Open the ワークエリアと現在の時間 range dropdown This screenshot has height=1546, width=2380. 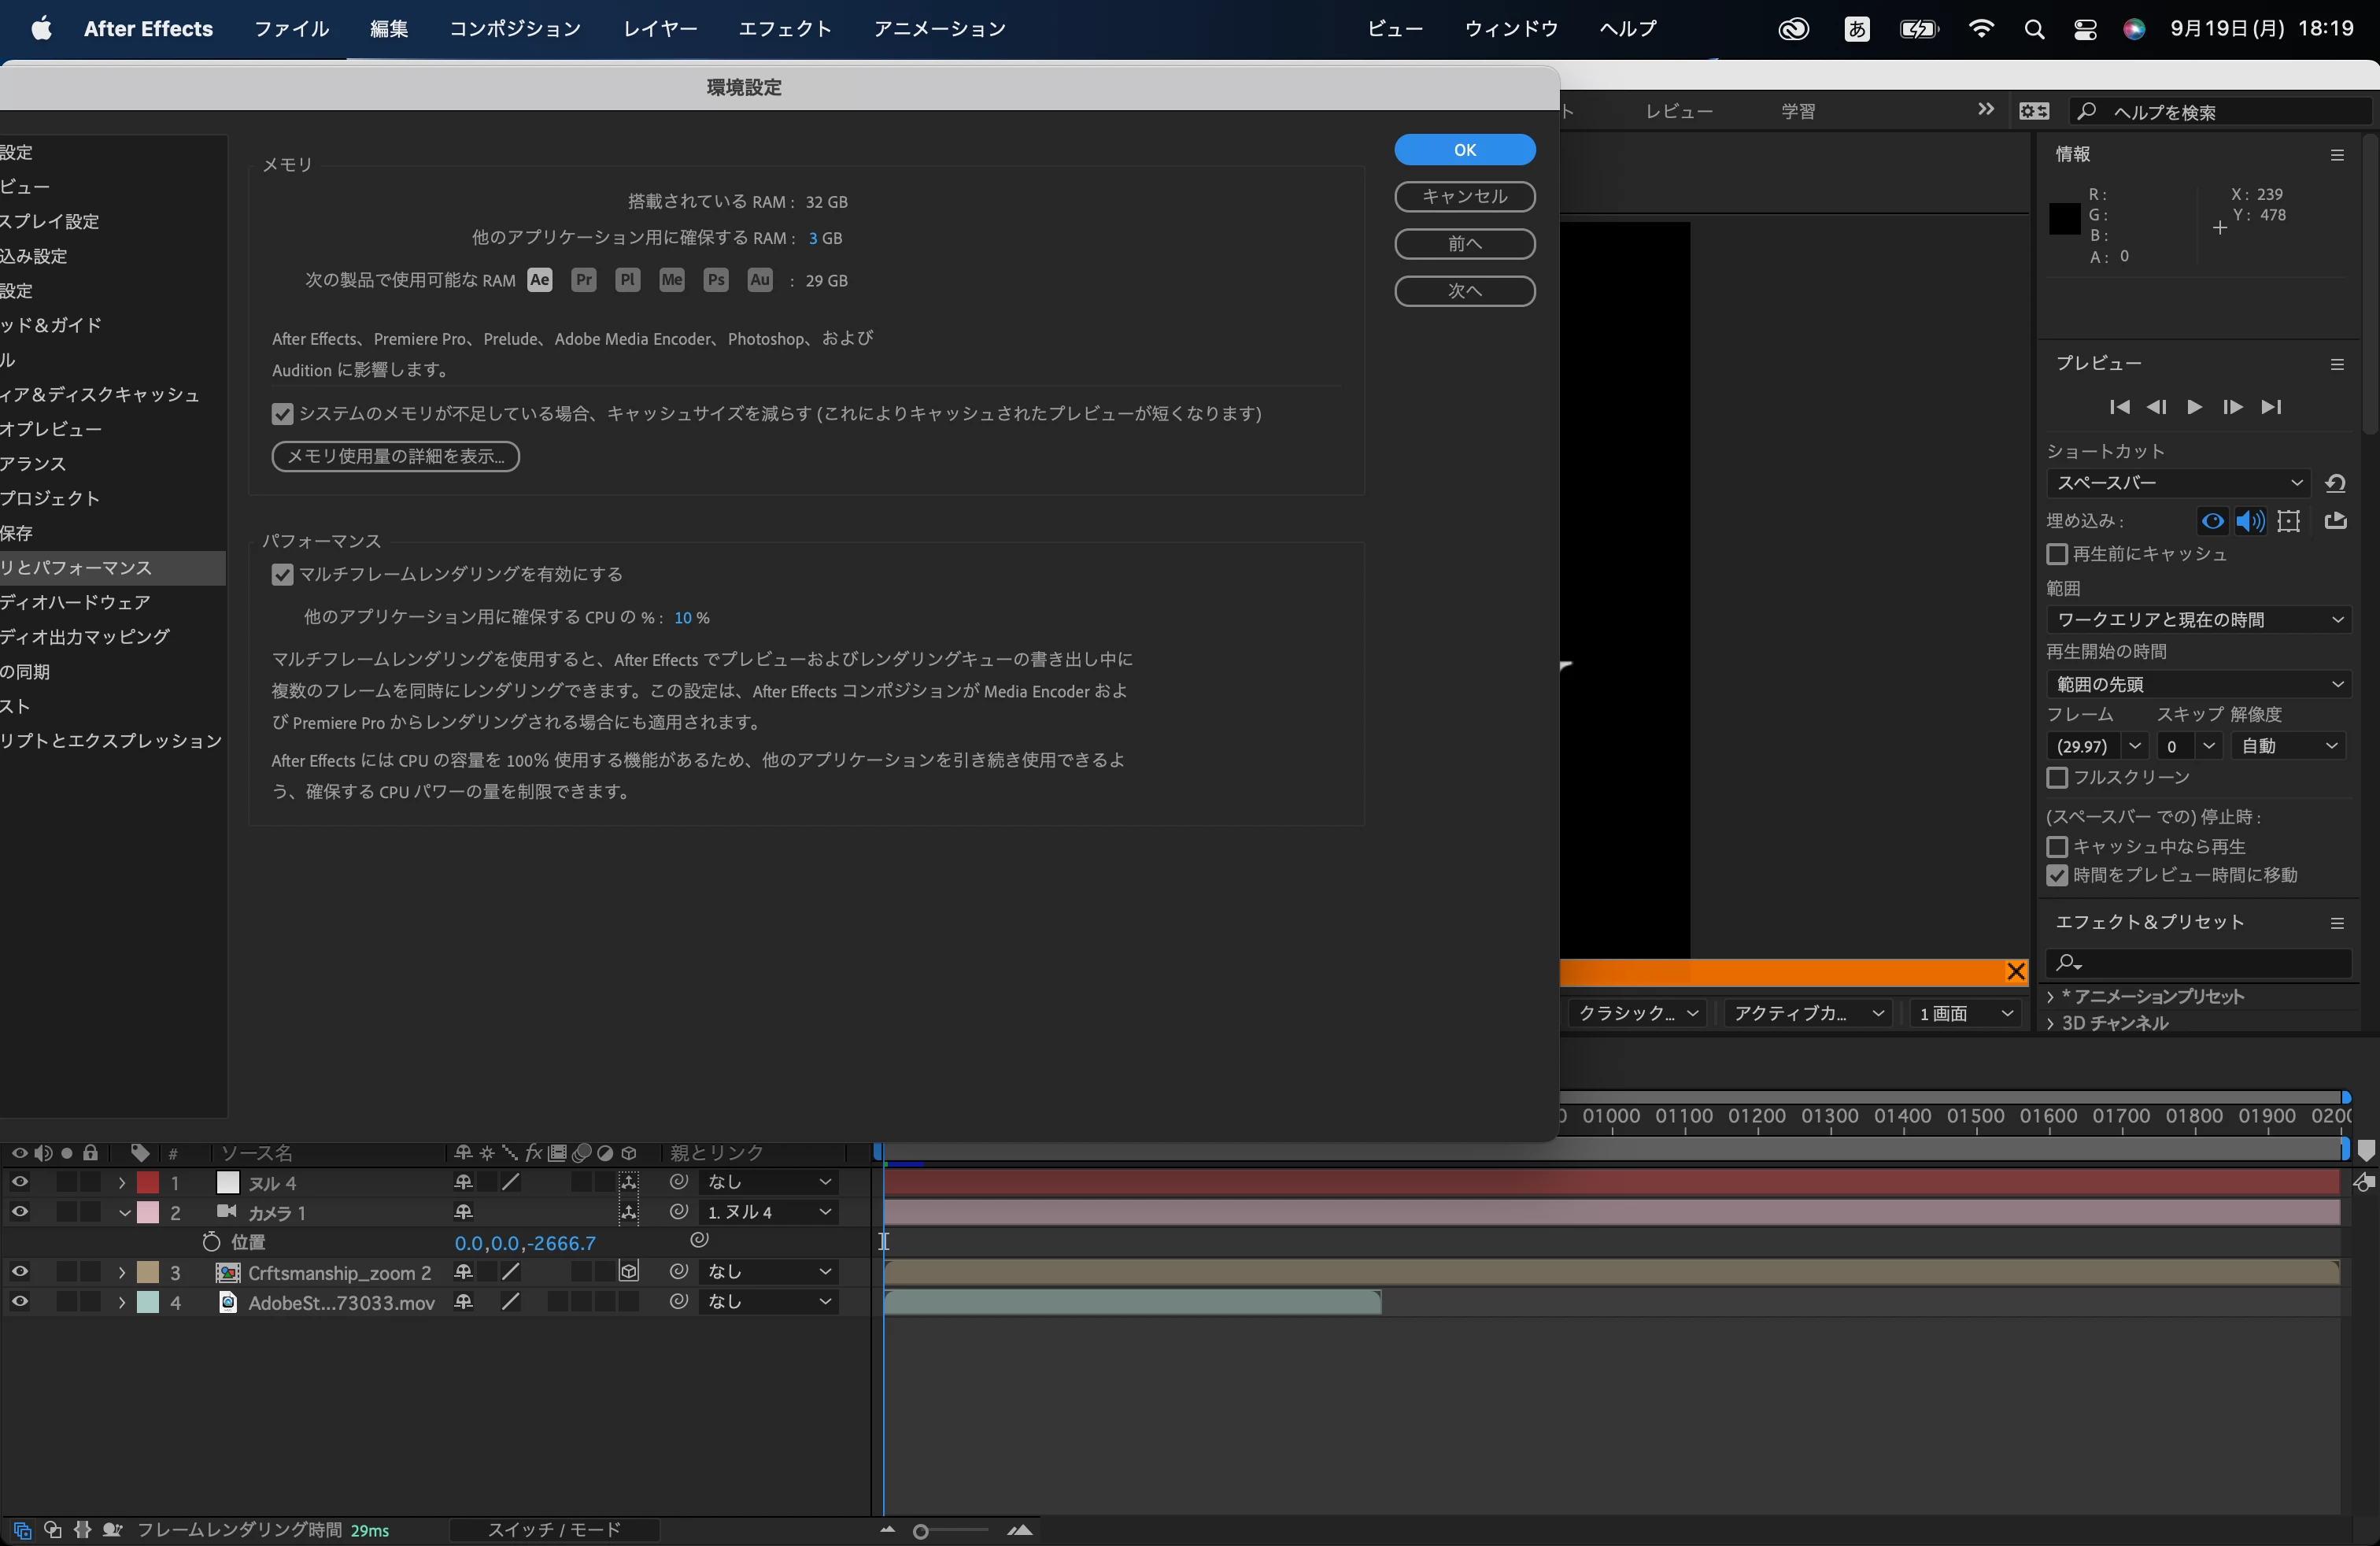click(x=2198, y=619)
